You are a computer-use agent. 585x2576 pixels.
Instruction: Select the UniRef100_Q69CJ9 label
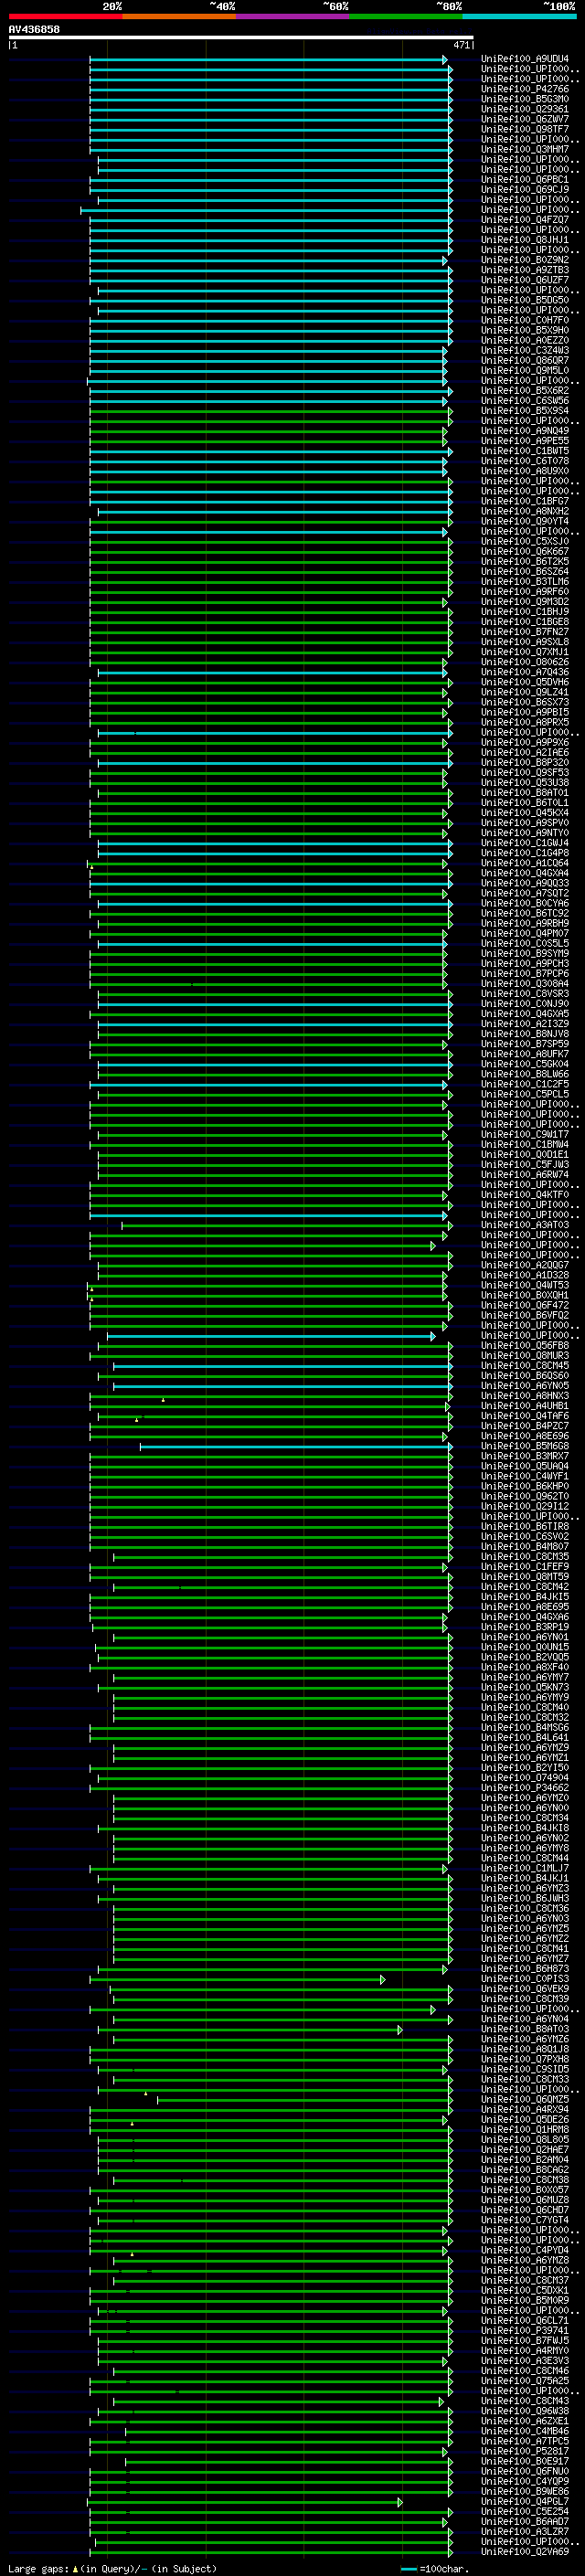[525, 190]
